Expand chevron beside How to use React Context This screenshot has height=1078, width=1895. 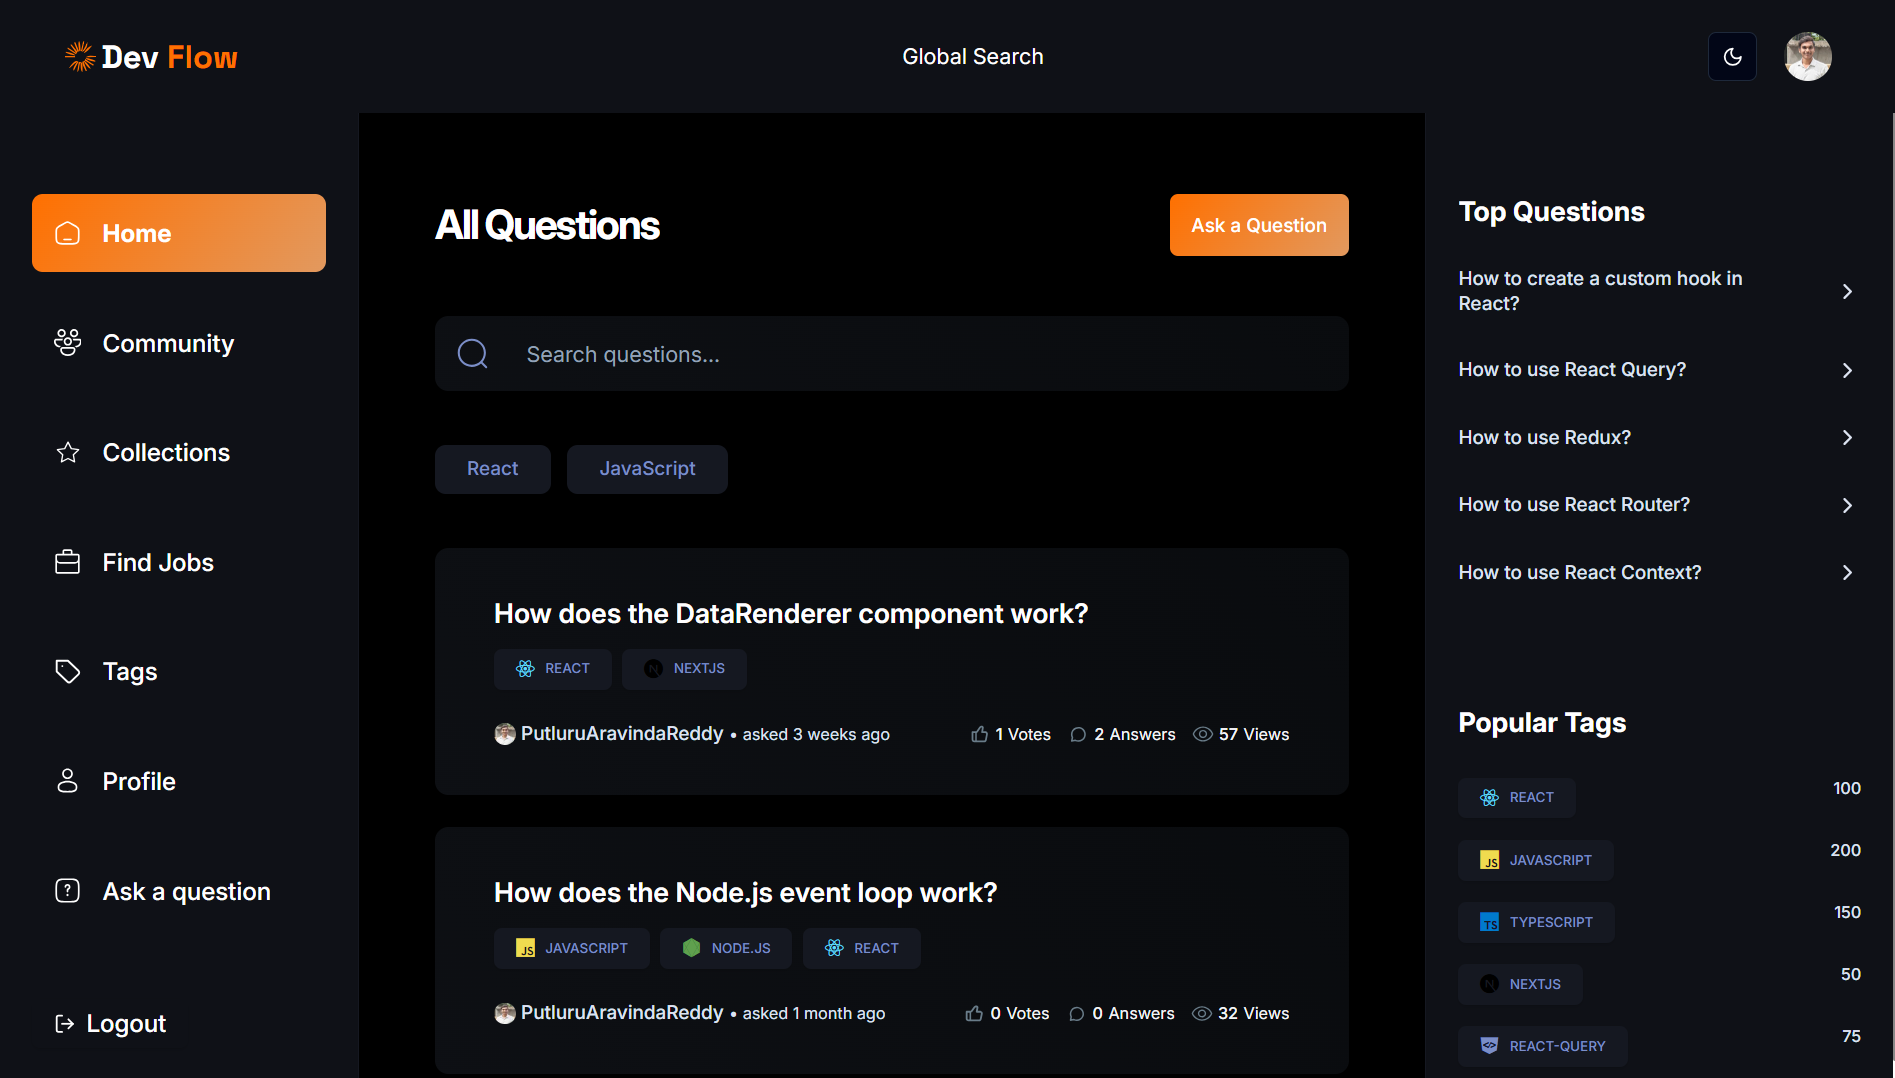[x=1847, y=573]
